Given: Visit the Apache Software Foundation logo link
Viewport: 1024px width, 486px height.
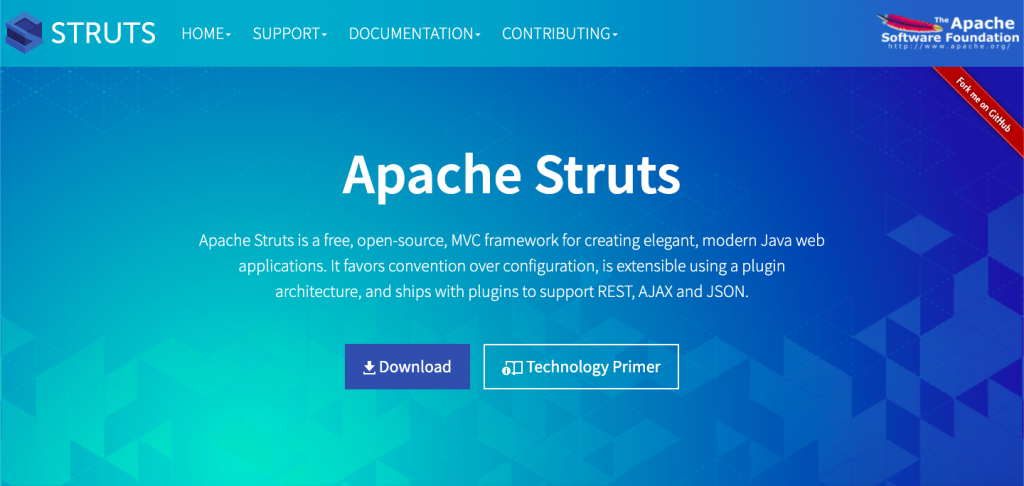Looking at the screenshot, I should [x=948, y=33].
